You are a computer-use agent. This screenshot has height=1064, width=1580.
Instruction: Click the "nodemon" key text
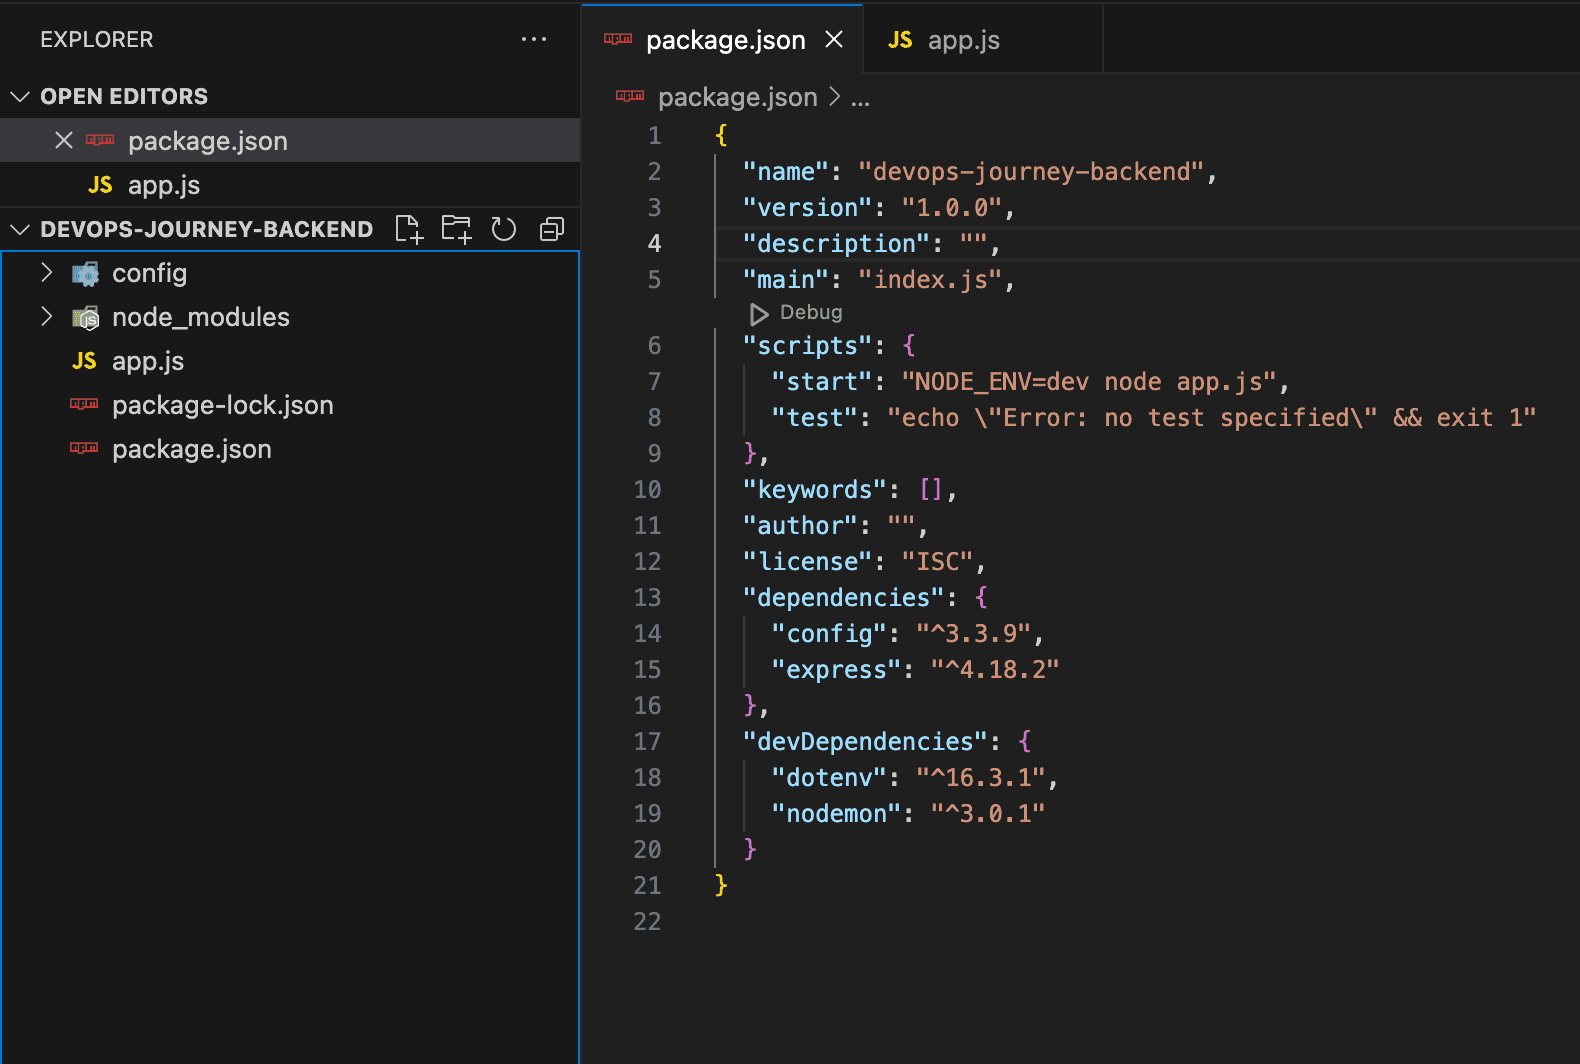click(837, 814)
